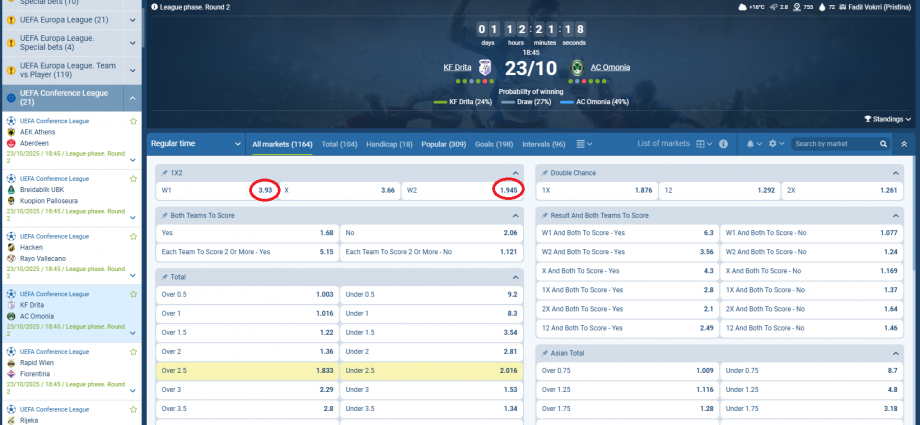Pin the Asian Total market

point(545,353)
